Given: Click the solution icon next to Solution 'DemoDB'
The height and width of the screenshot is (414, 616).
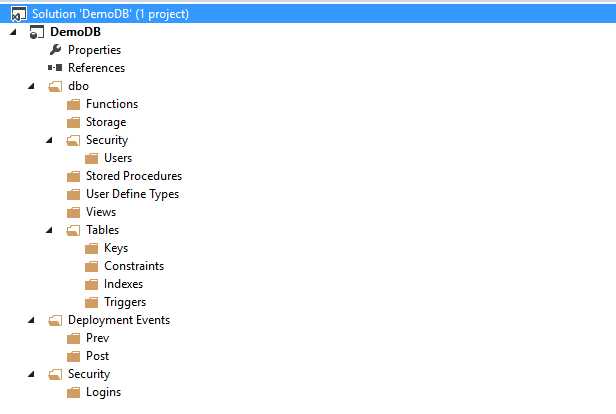Looking at the screenshot, I should tap(18, 15).
